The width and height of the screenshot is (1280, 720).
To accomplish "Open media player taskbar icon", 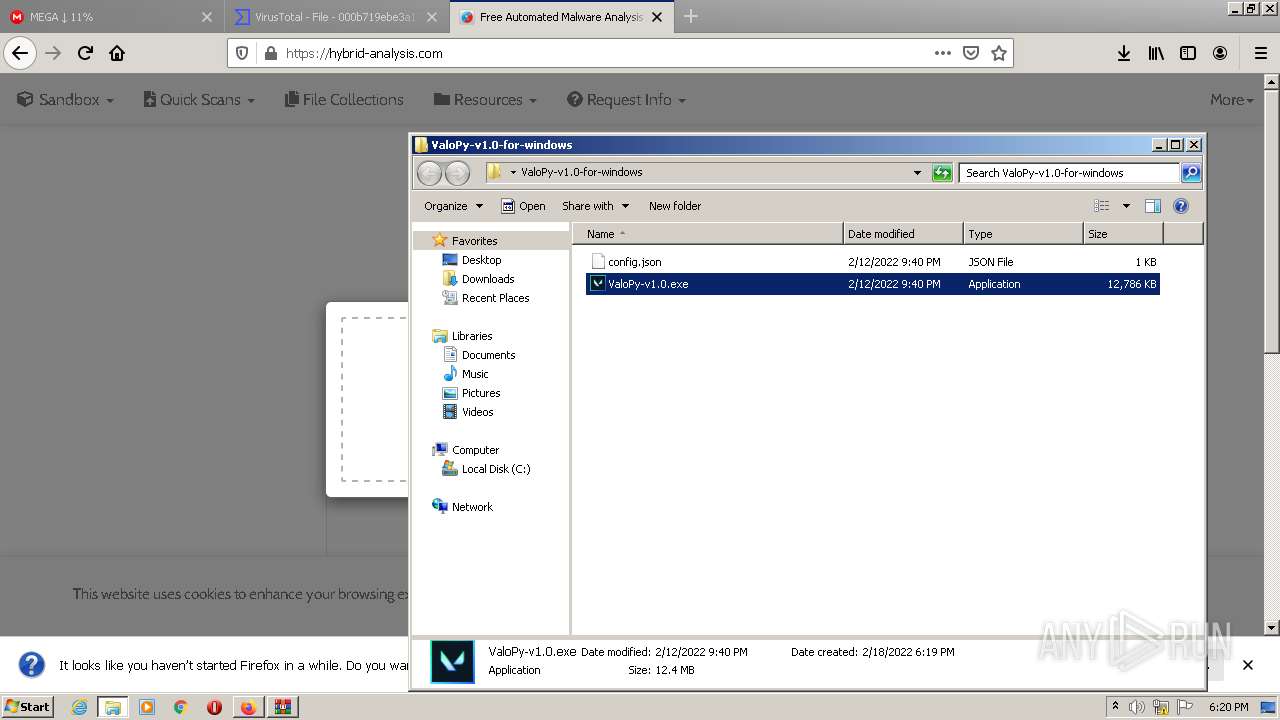I will pyautogui.click(x=147, y=707).
